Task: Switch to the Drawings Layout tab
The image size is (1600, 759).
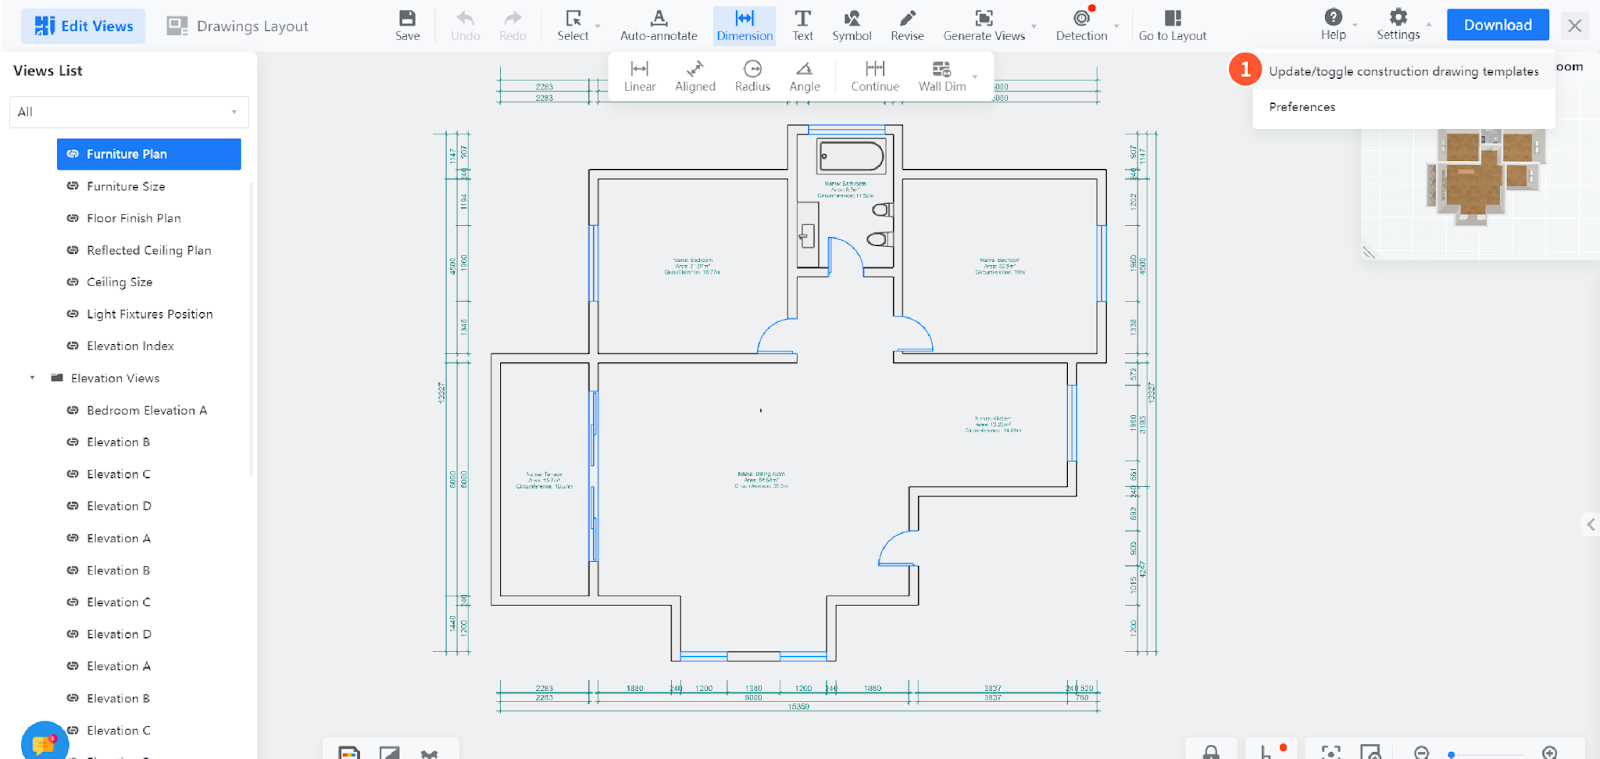Action: point(238,26)
